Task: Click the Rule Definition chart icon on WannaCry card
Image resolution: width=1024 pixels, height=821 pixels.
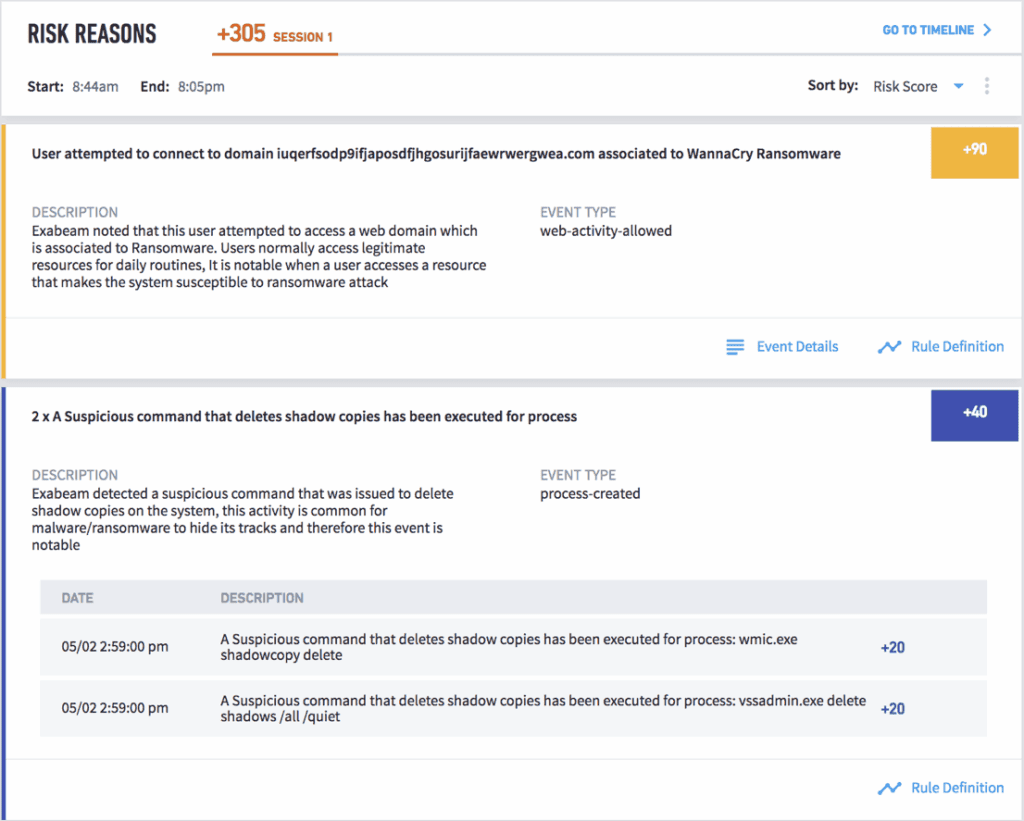Action: 889,346
